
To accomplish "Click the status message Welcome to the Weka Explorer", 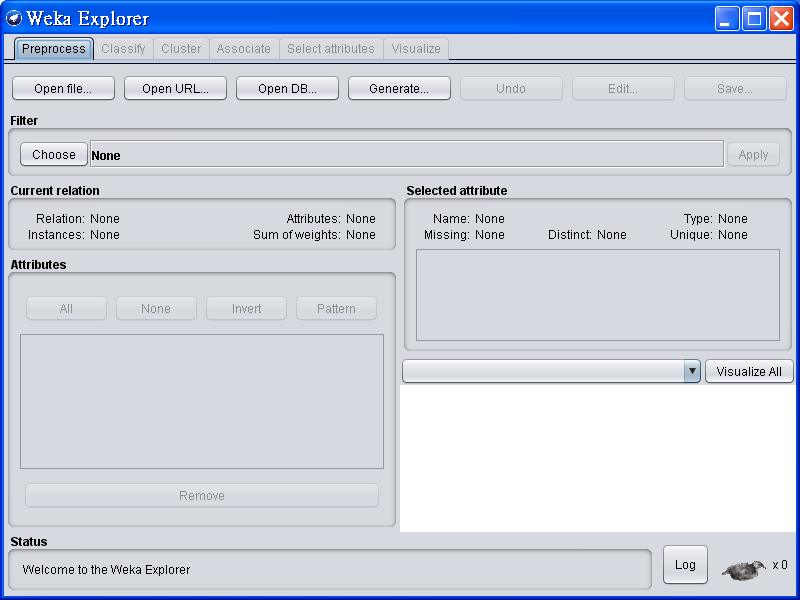I will click(106, 569).
